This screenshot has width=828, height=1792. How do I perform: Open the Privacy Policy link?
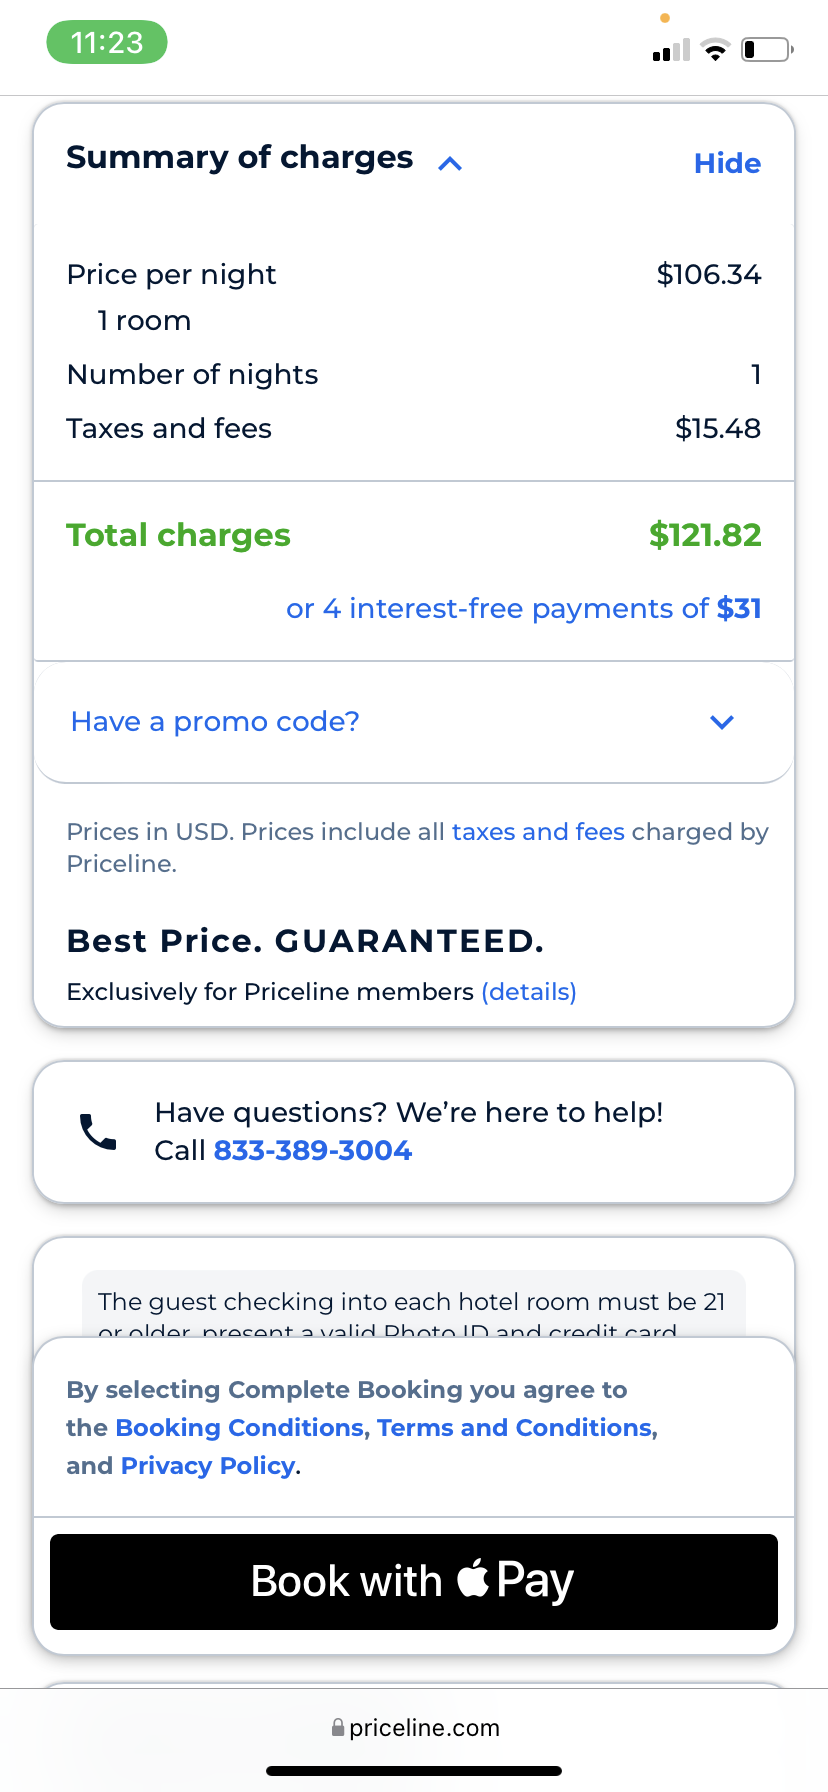(208, 1466)
